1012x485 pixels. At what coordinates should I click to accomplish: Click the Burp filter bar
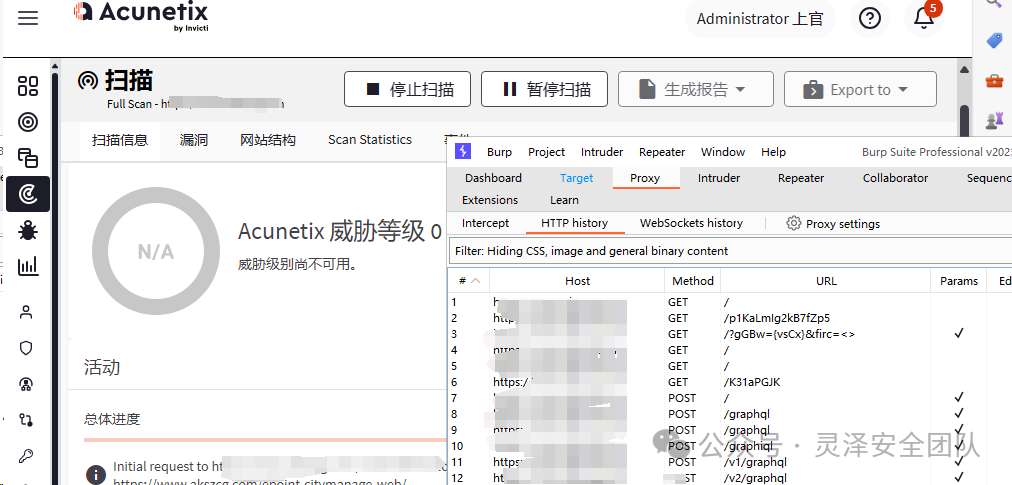[x=730, y=251]
